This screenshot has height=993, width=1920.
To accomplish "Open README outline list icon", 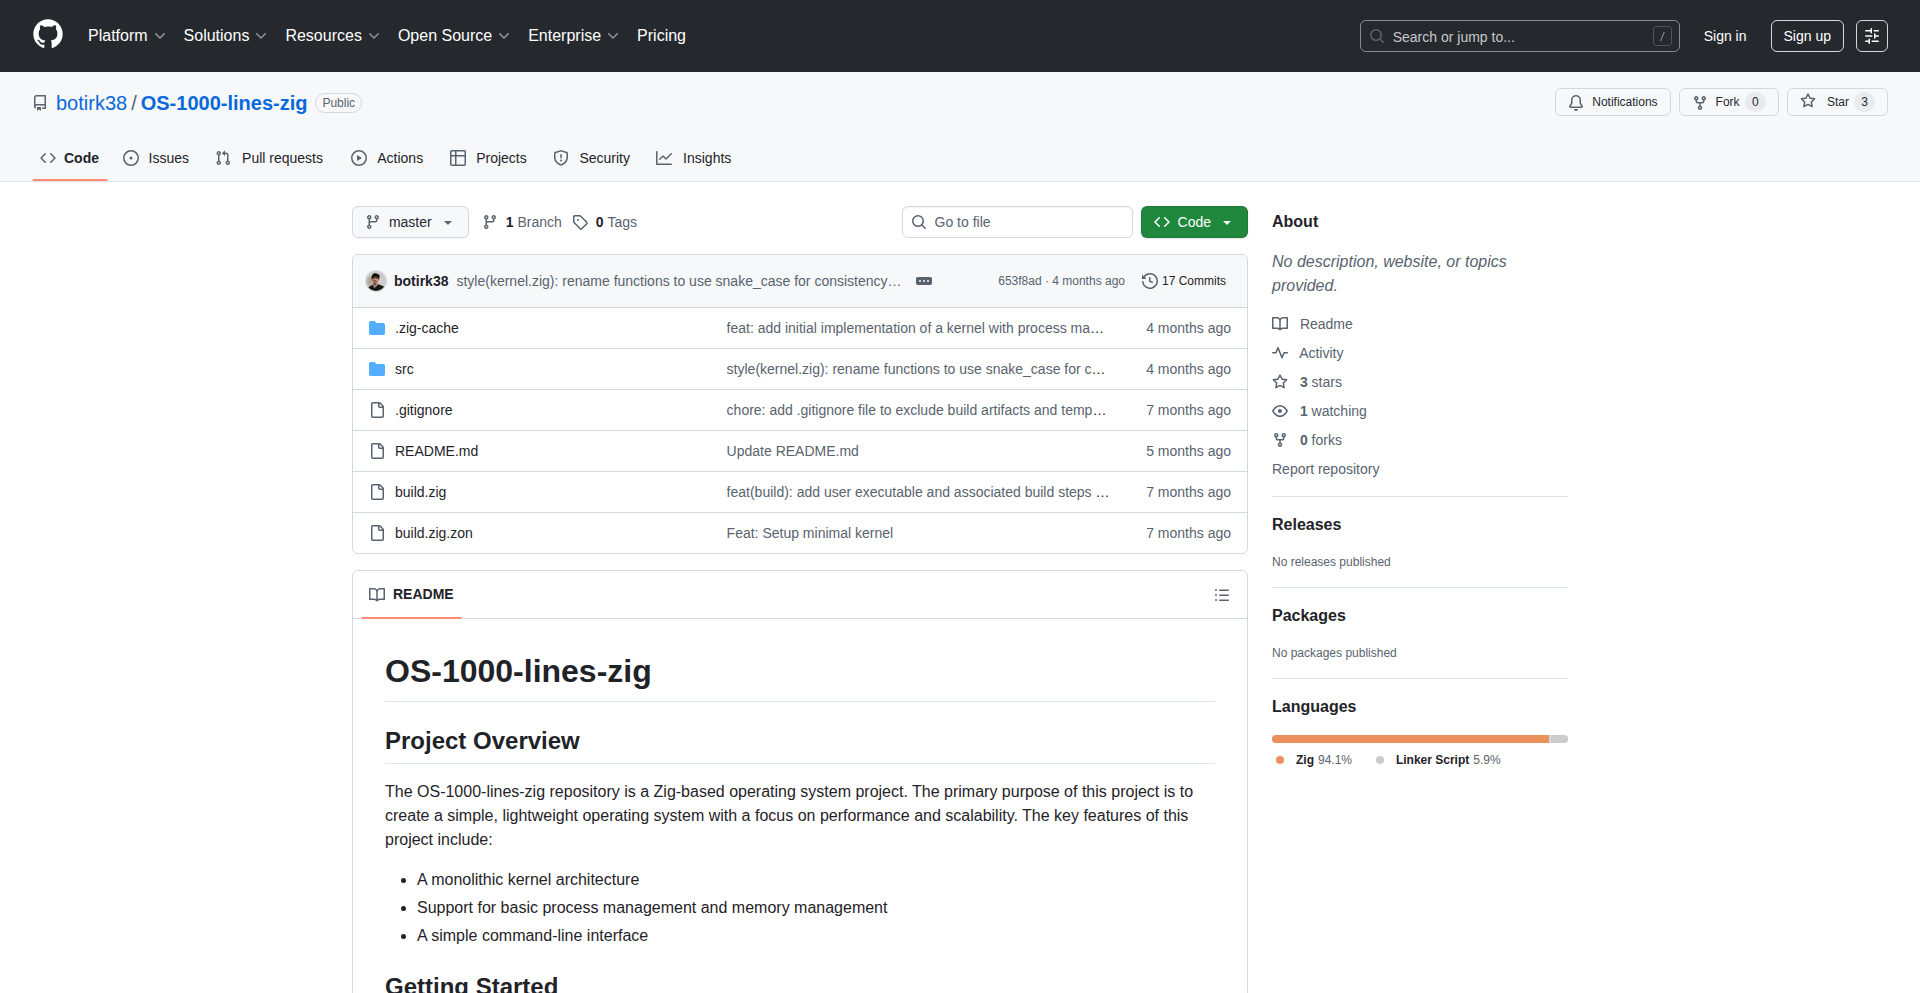I will coord(1222,595).
